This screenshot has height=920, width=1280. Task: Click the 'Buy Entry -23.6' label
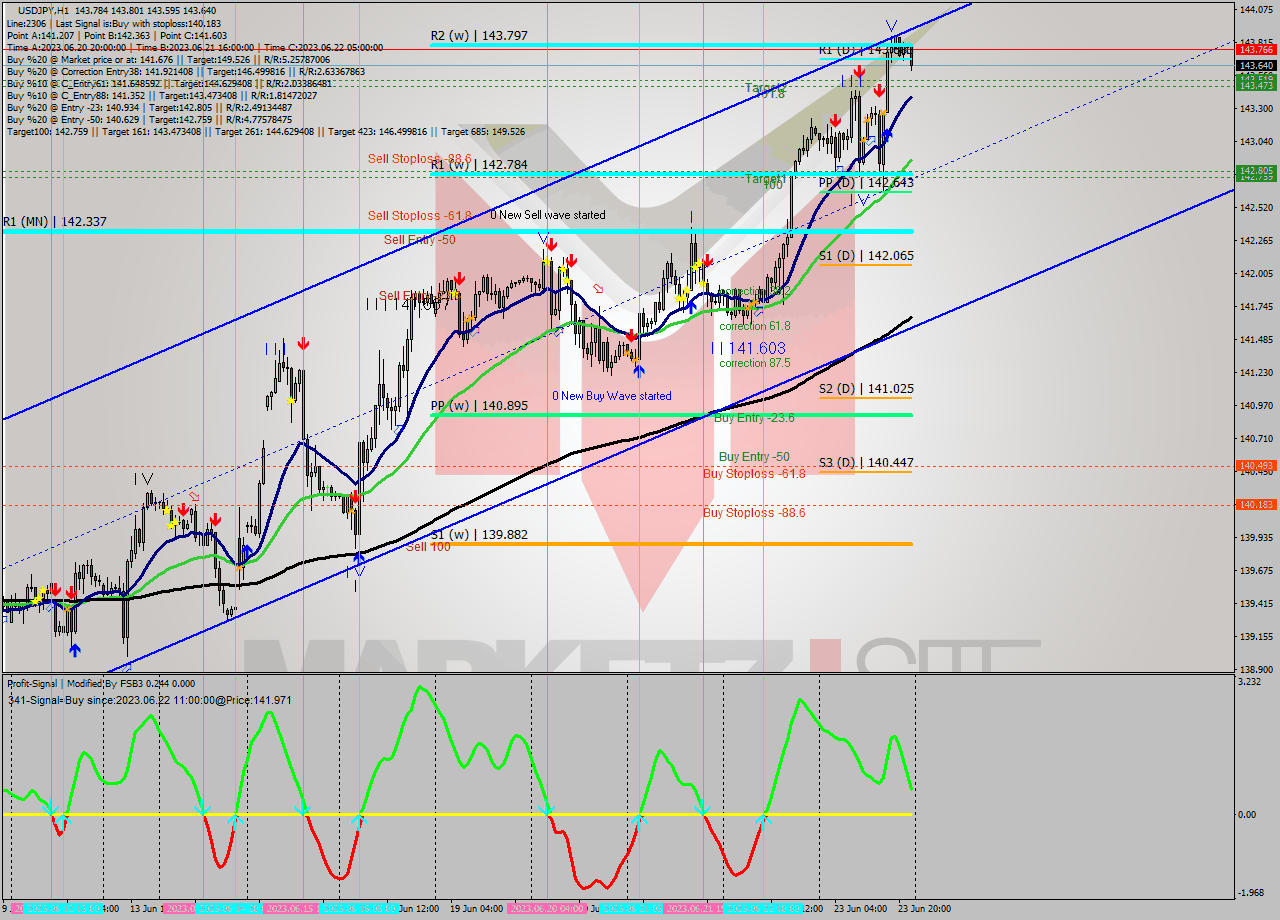tap(754, 418)
